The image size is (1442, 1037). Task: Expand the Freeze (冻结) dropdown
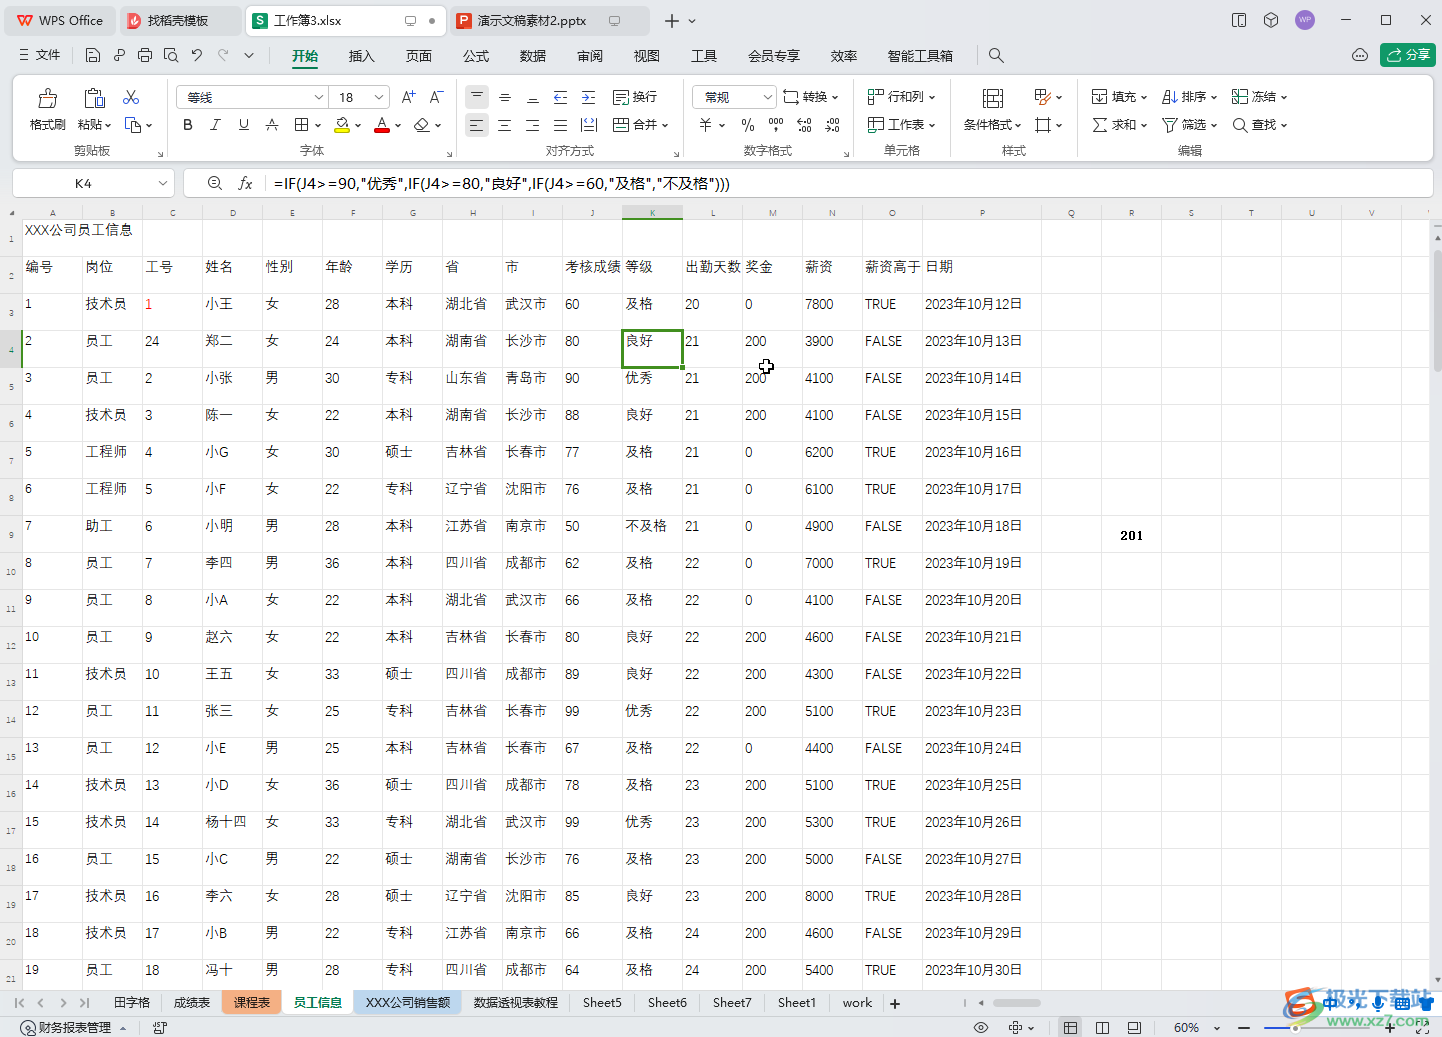1284,97
